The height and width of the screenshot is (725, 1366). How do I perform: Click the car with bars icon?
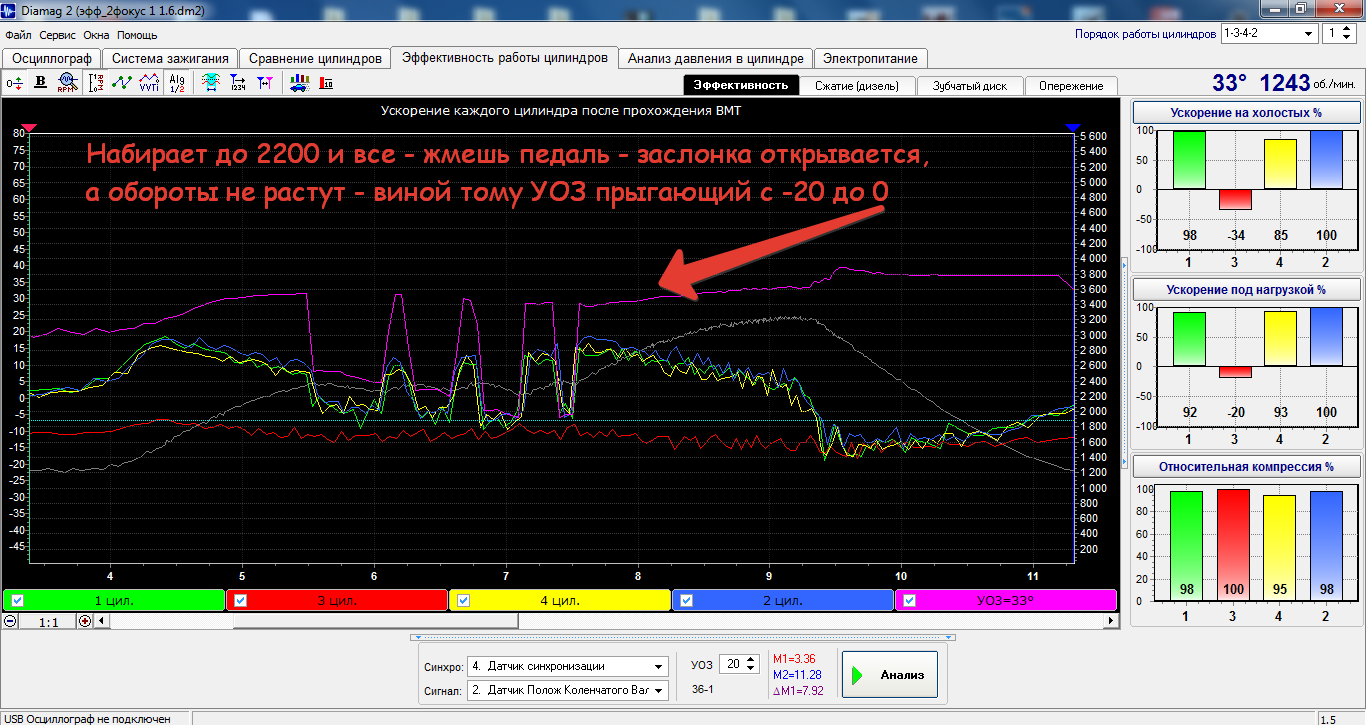(x=299, y=82)
